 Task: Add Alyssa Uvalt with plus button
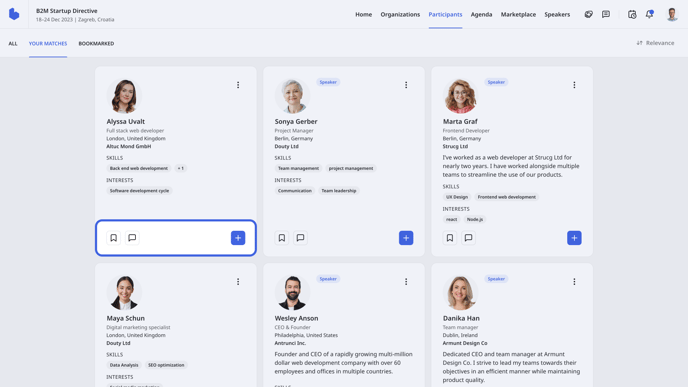[238, 238]
